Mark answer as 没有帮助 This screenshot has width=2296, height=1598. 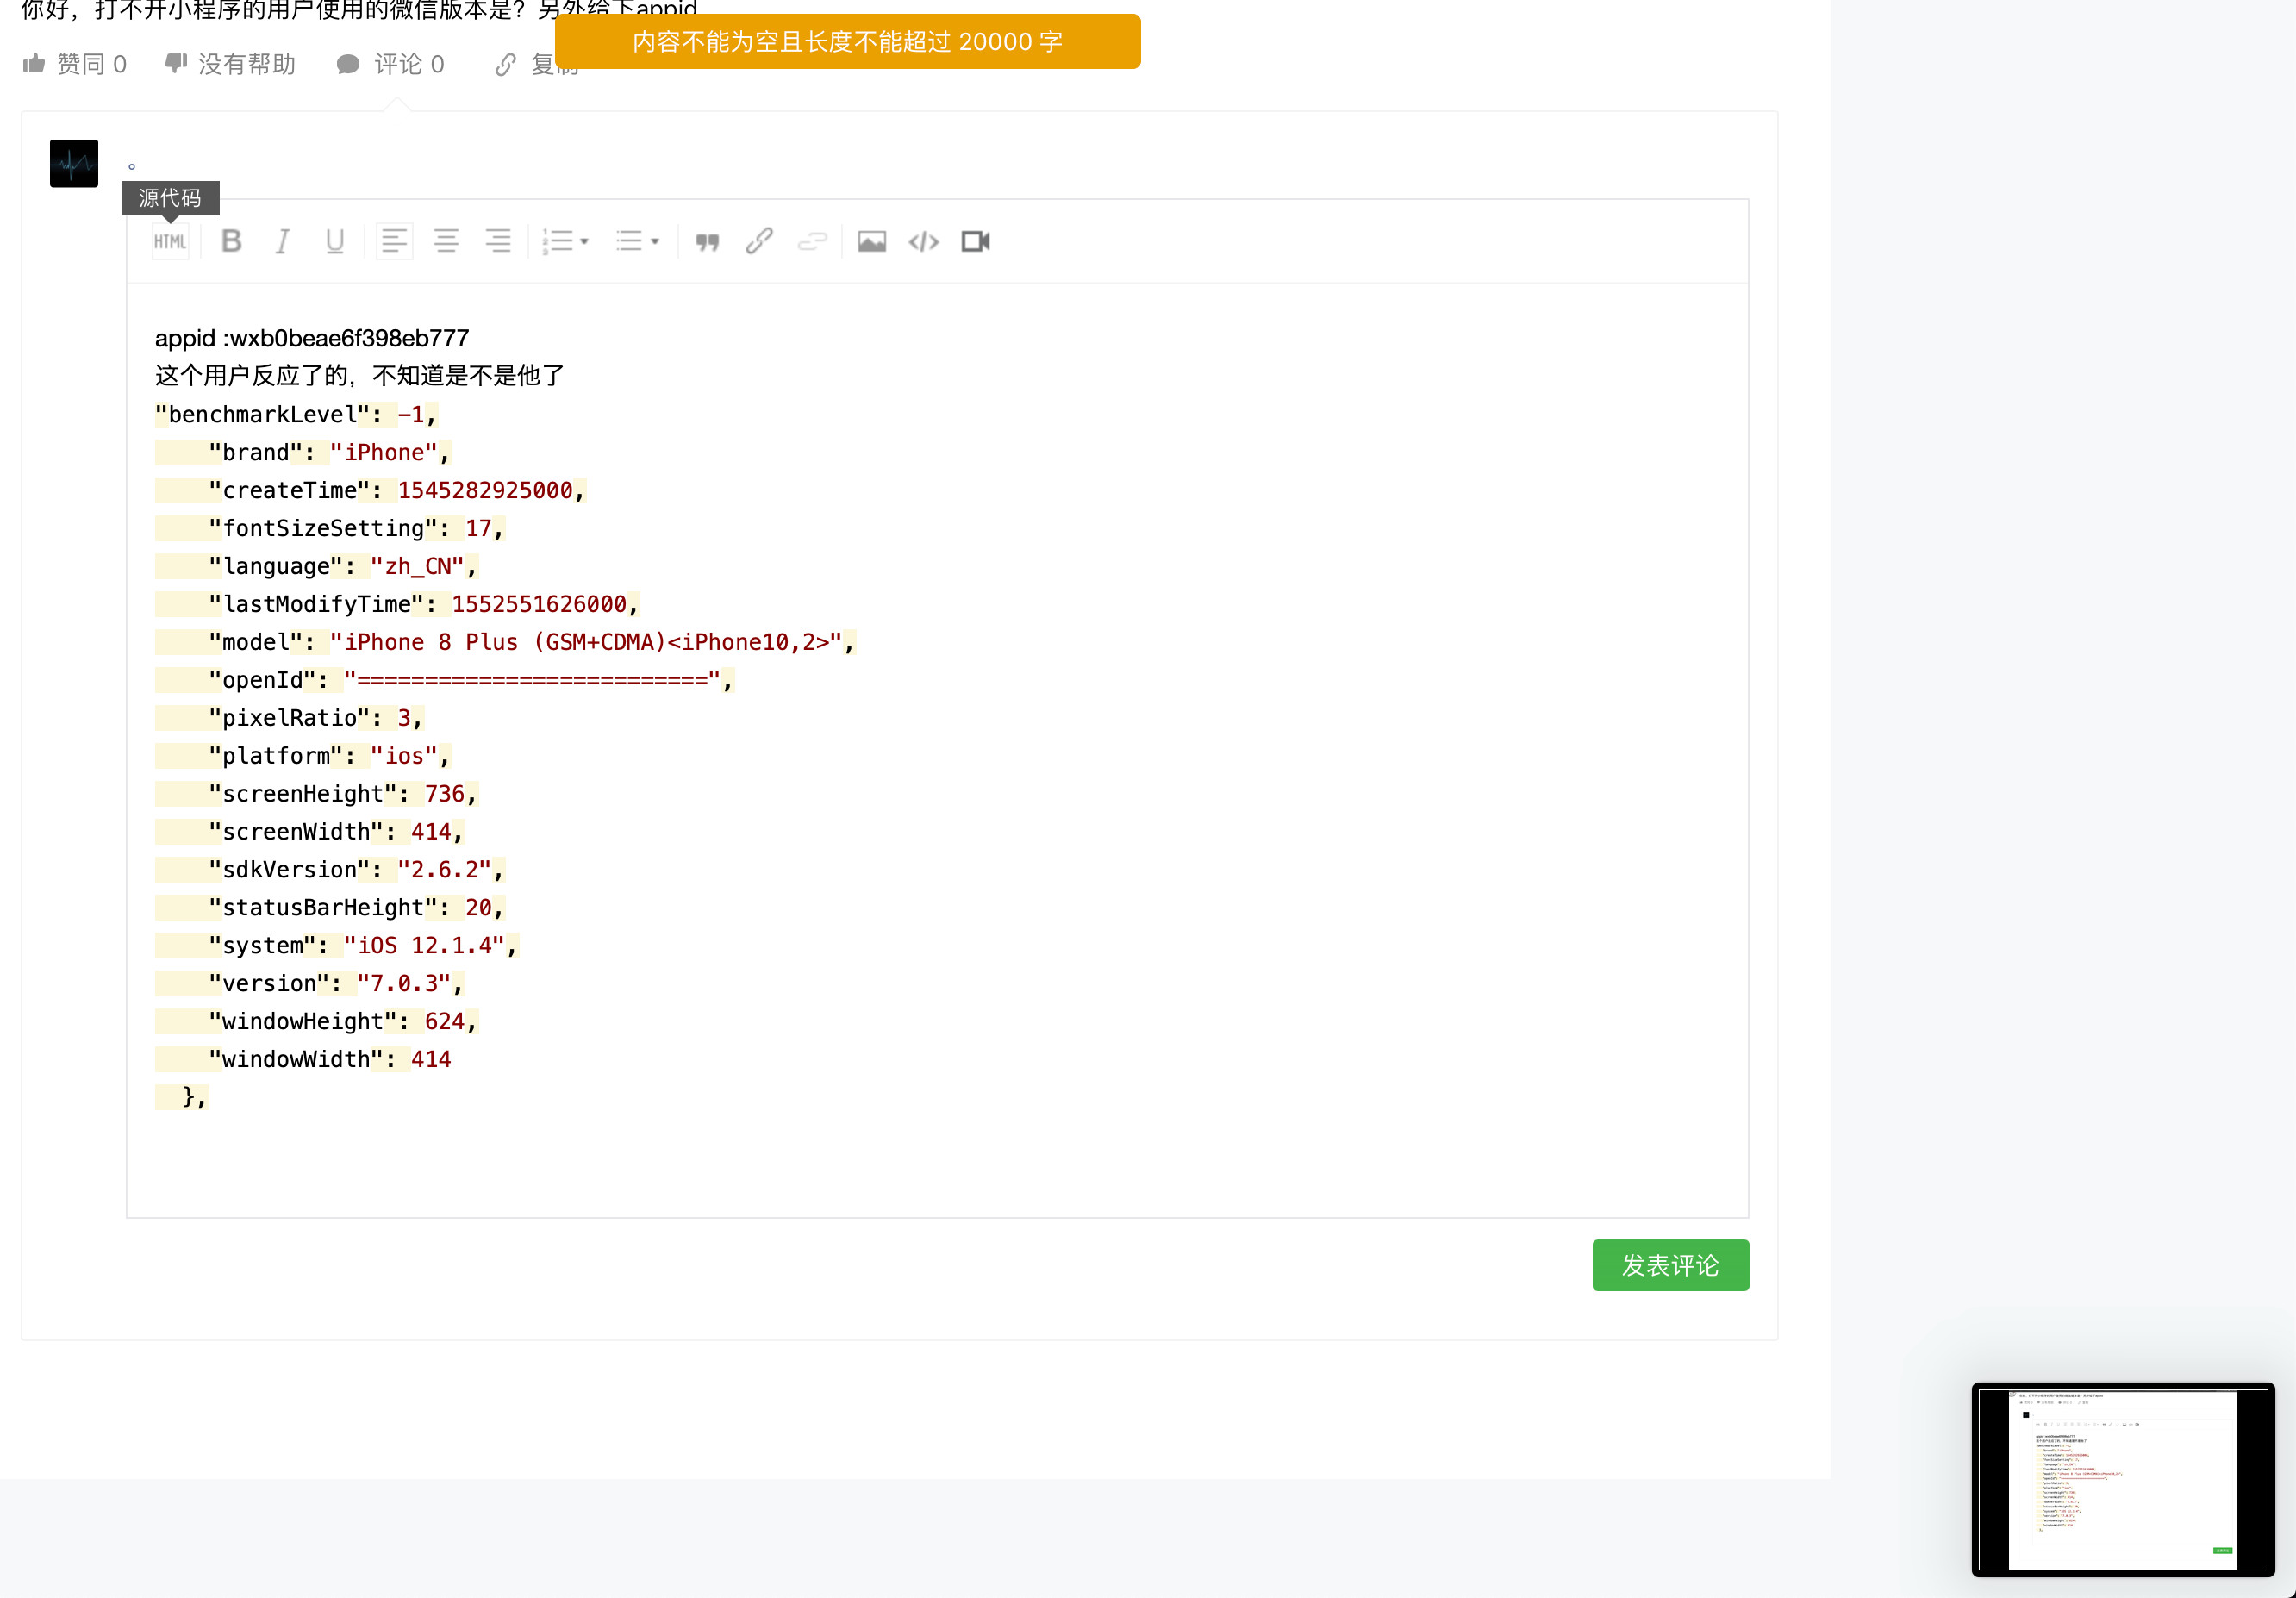pyautogui.click(x=231, y=64)
